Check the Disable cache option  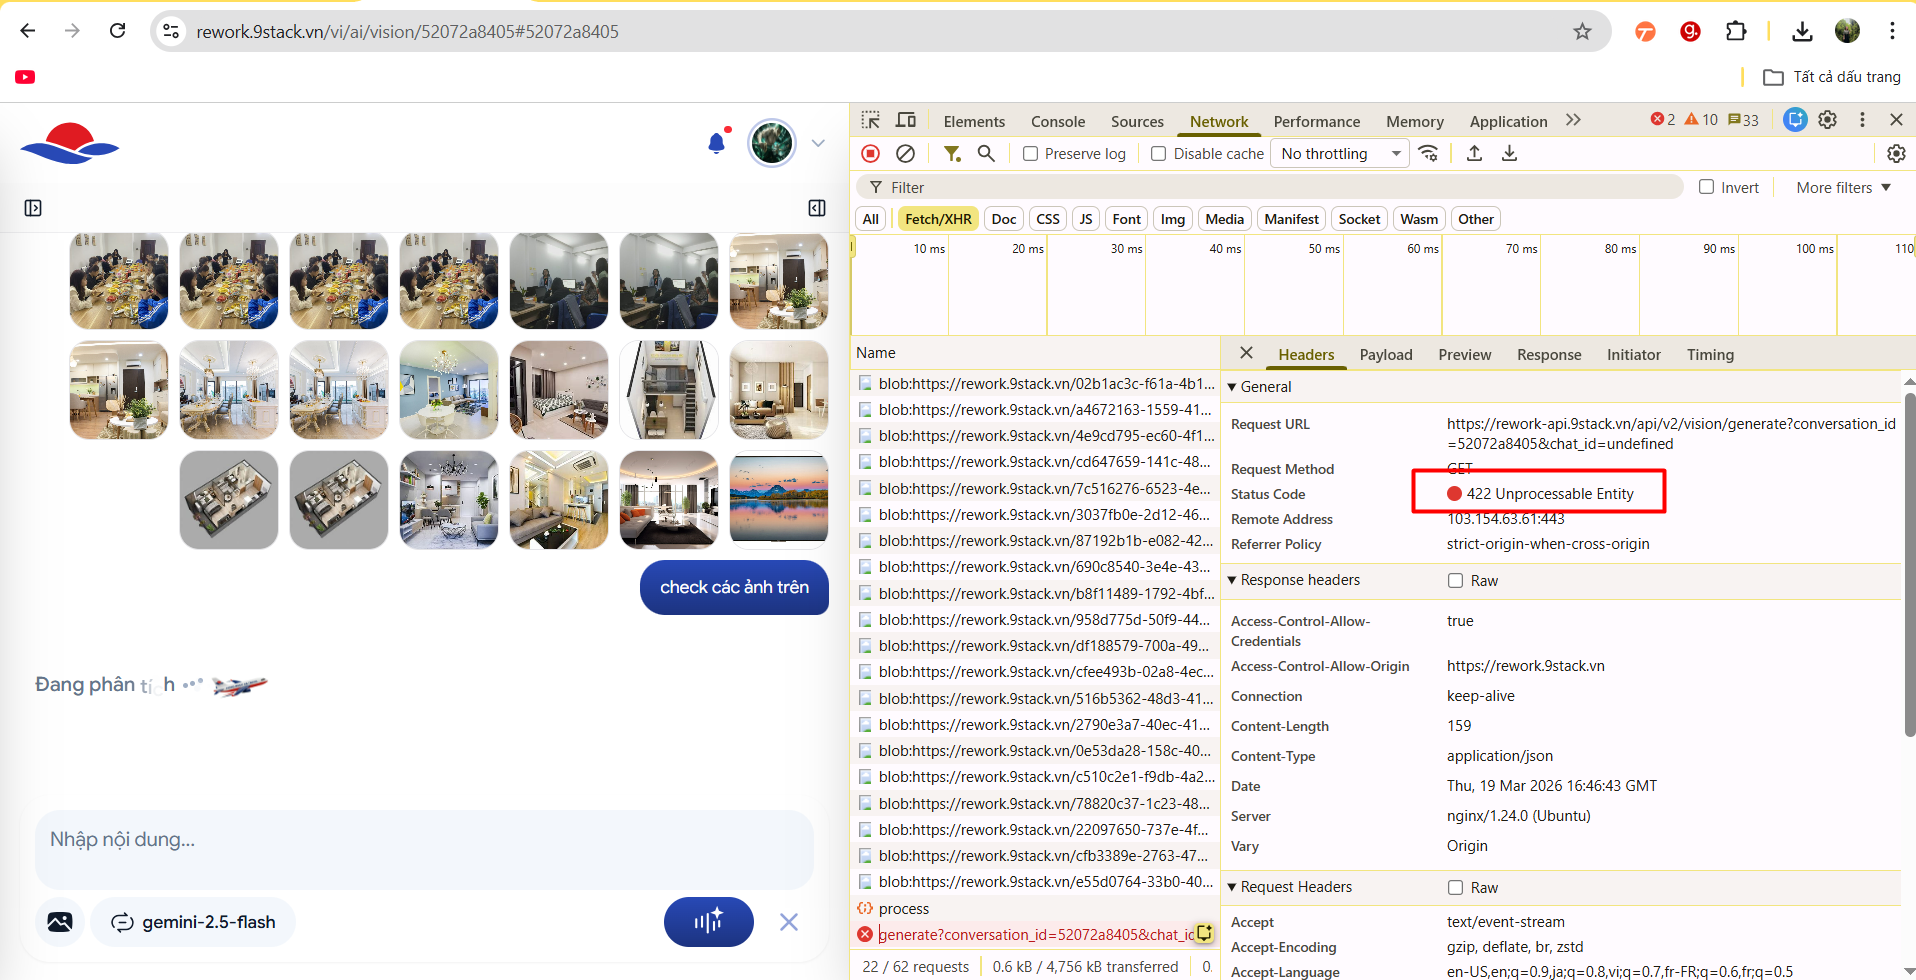coord(1159,154)
